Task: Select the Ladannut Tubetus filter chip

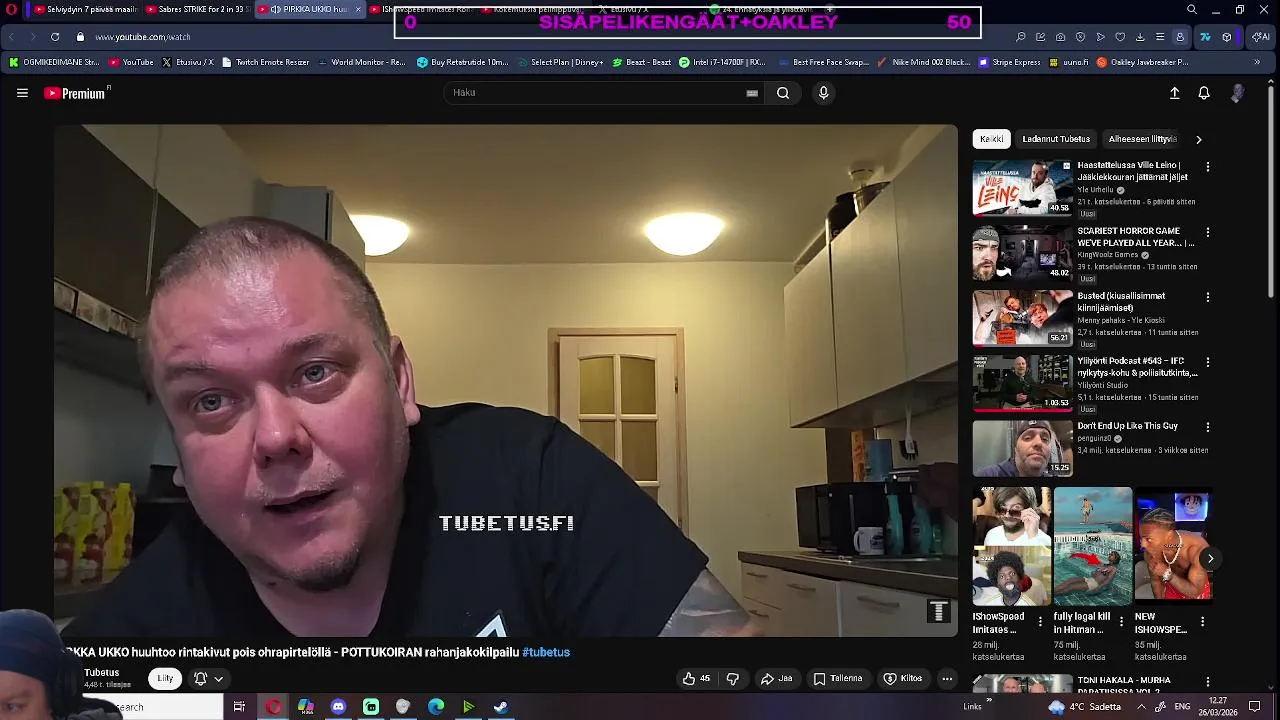Action: tap(1056, 139)
